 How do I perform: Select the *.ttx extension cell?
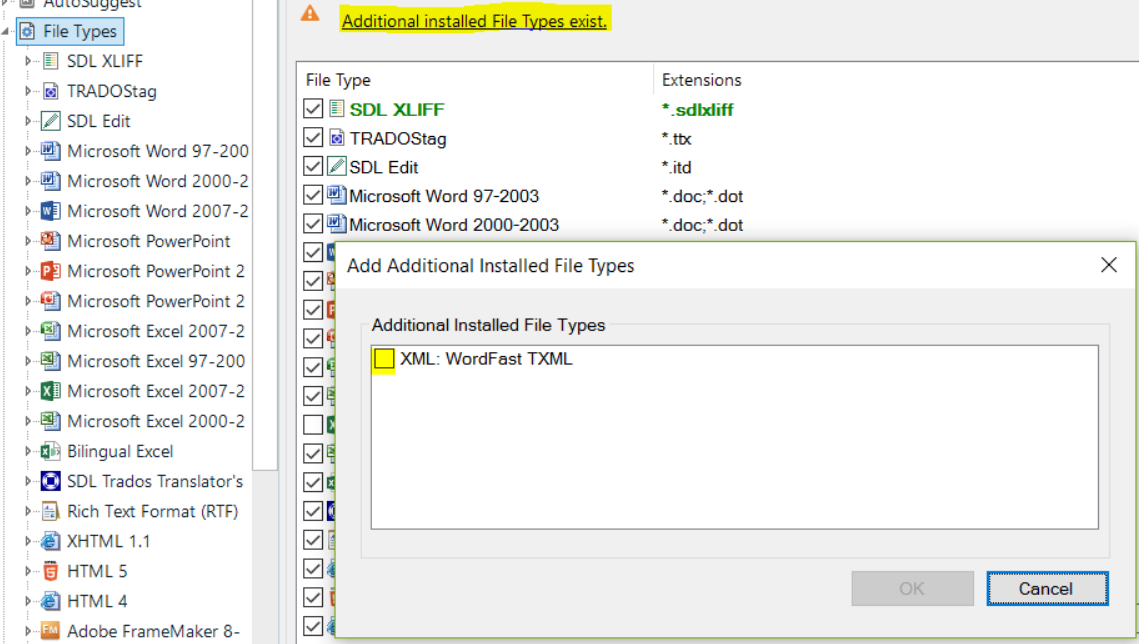pos(676,138)
